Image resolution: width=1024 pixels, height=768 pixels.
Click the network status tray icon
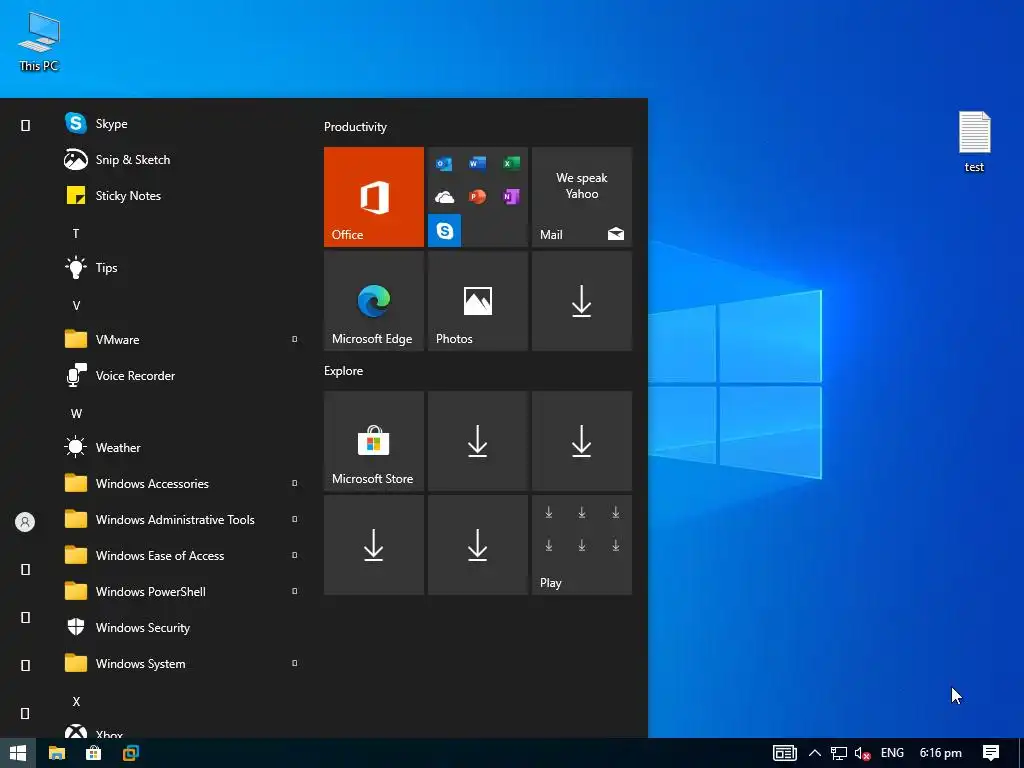[x=839, y=753]
